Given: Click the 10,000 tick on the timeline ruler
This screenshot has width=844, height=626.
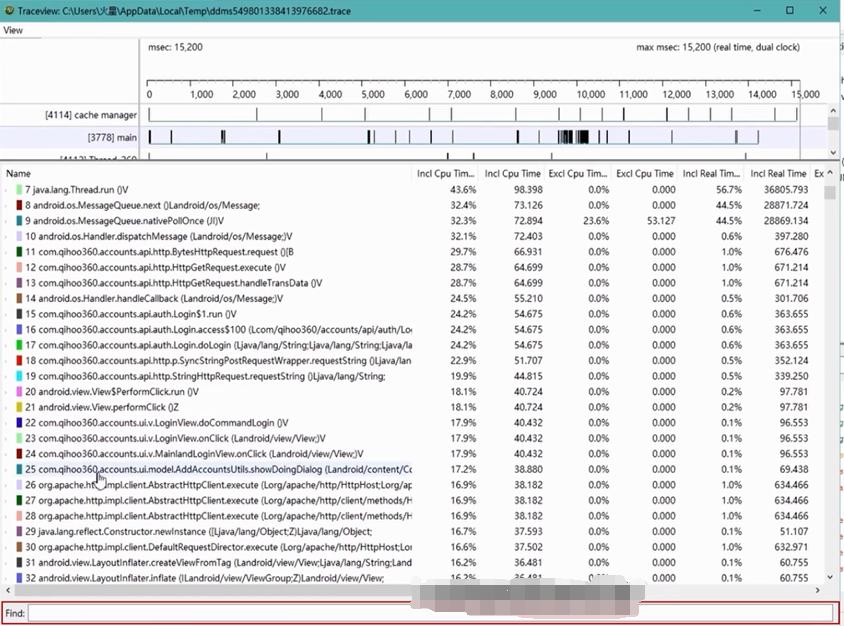Looking at the screenshot, I should point(590,94).
